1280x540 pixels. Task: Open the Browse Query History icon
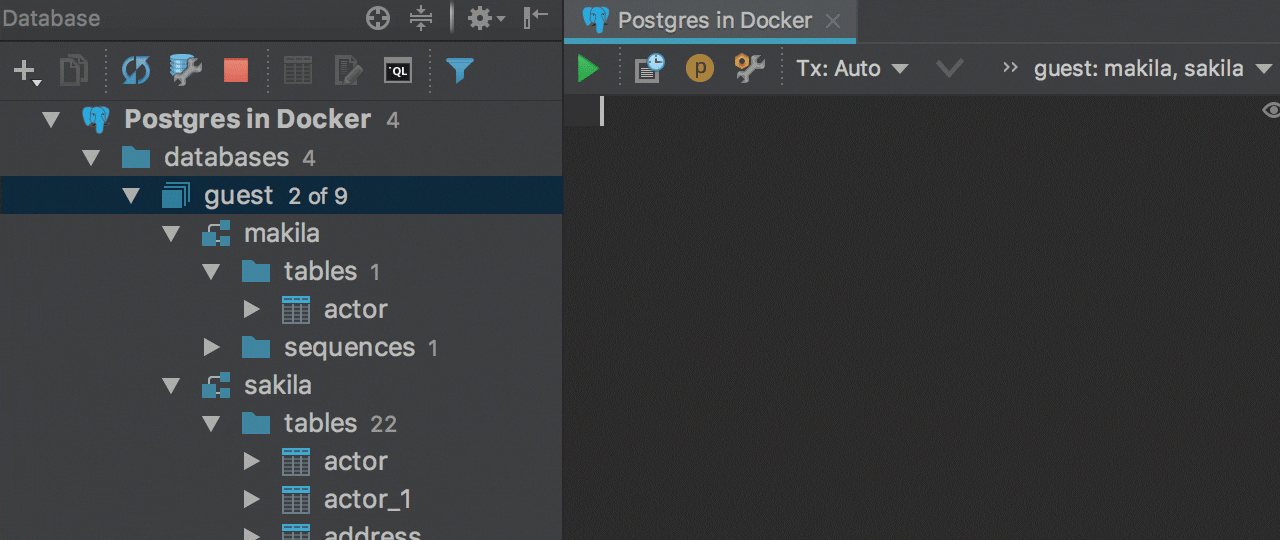(x=650, y=69)
